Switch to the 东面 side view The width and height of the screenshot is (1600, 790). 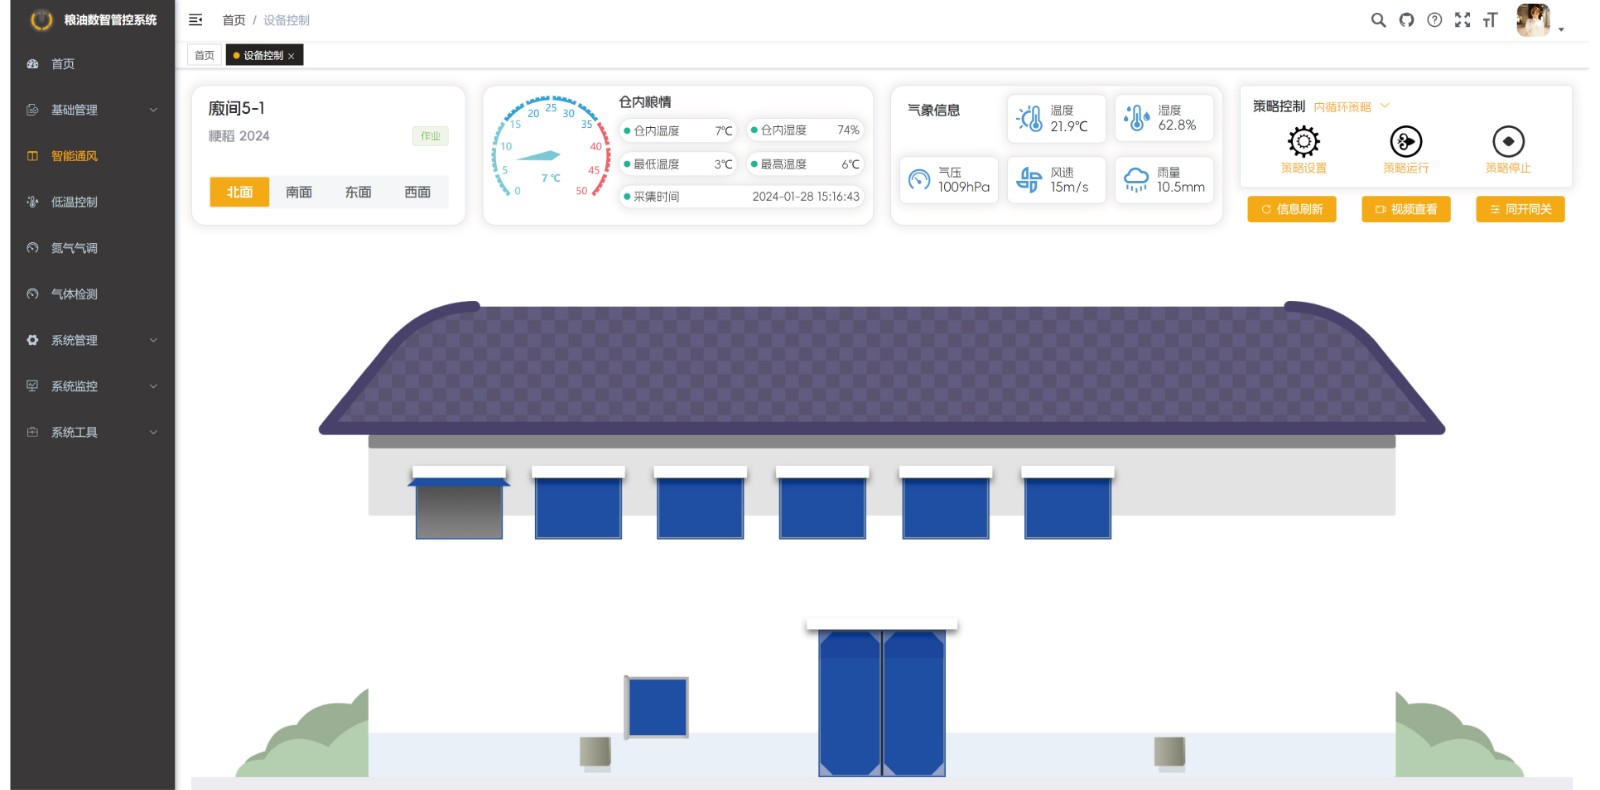(358, 192)
